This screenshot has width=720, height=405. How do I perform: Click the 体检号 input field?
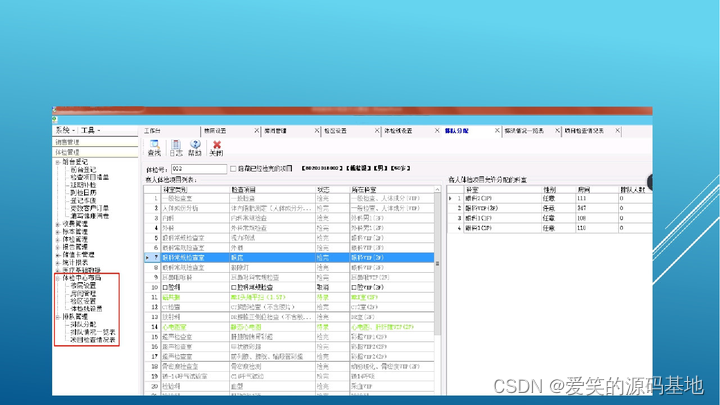199,169
